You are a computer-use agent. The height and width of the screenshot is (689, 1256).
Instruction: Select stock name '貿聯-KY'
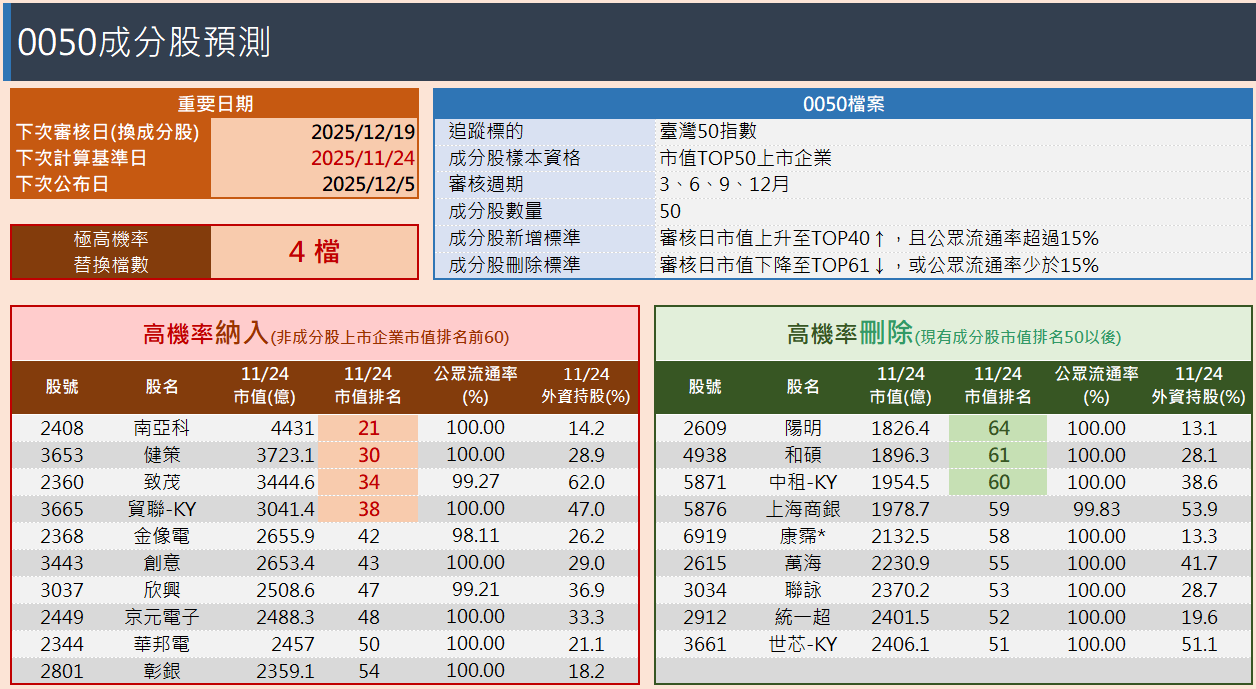(x=162, y=509)
